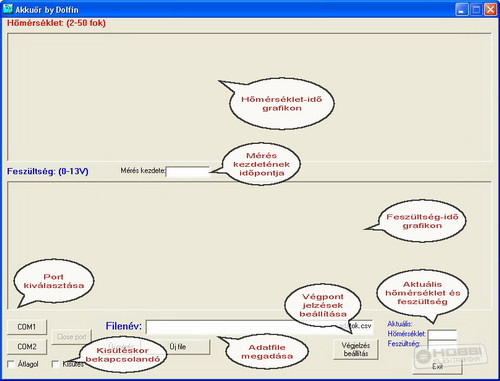Click inside the Hőmérséklet graph panel
Viewport: 500px width, 381px height.
(x=133, y=97)
